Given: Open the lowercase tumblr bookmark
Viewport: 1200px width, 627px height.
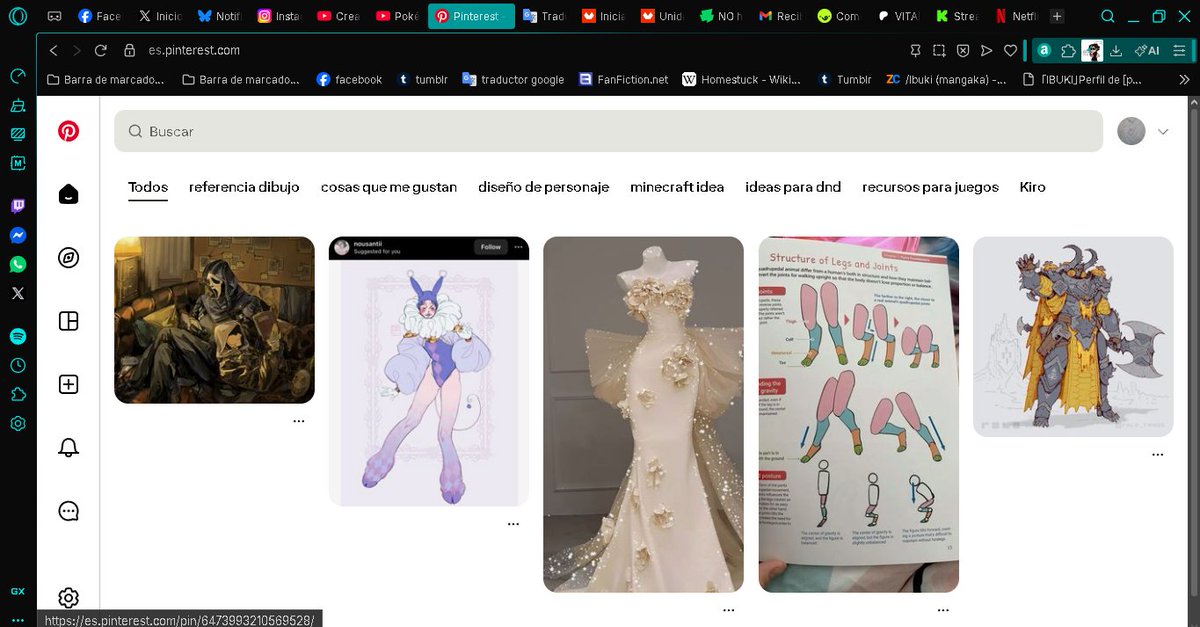Looking at the screenshot, I should click(421, 79).
